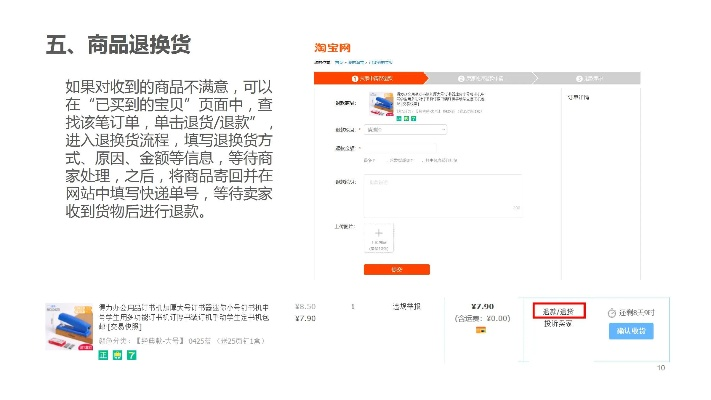Image resolution: width=711 pixels, height=400 pixels.
Task: Click the order details heading in the right panel
Action: pos(578,97)
